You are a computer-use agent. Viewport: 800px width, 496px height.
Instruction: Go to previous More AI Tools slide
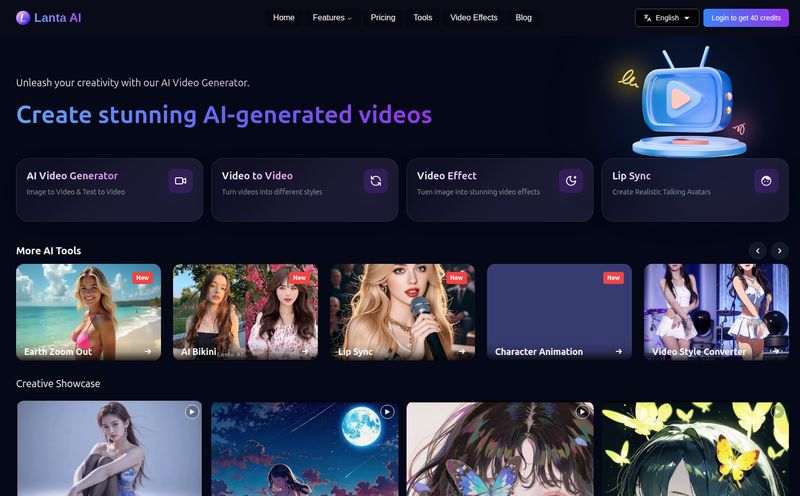tap(758, 251)
